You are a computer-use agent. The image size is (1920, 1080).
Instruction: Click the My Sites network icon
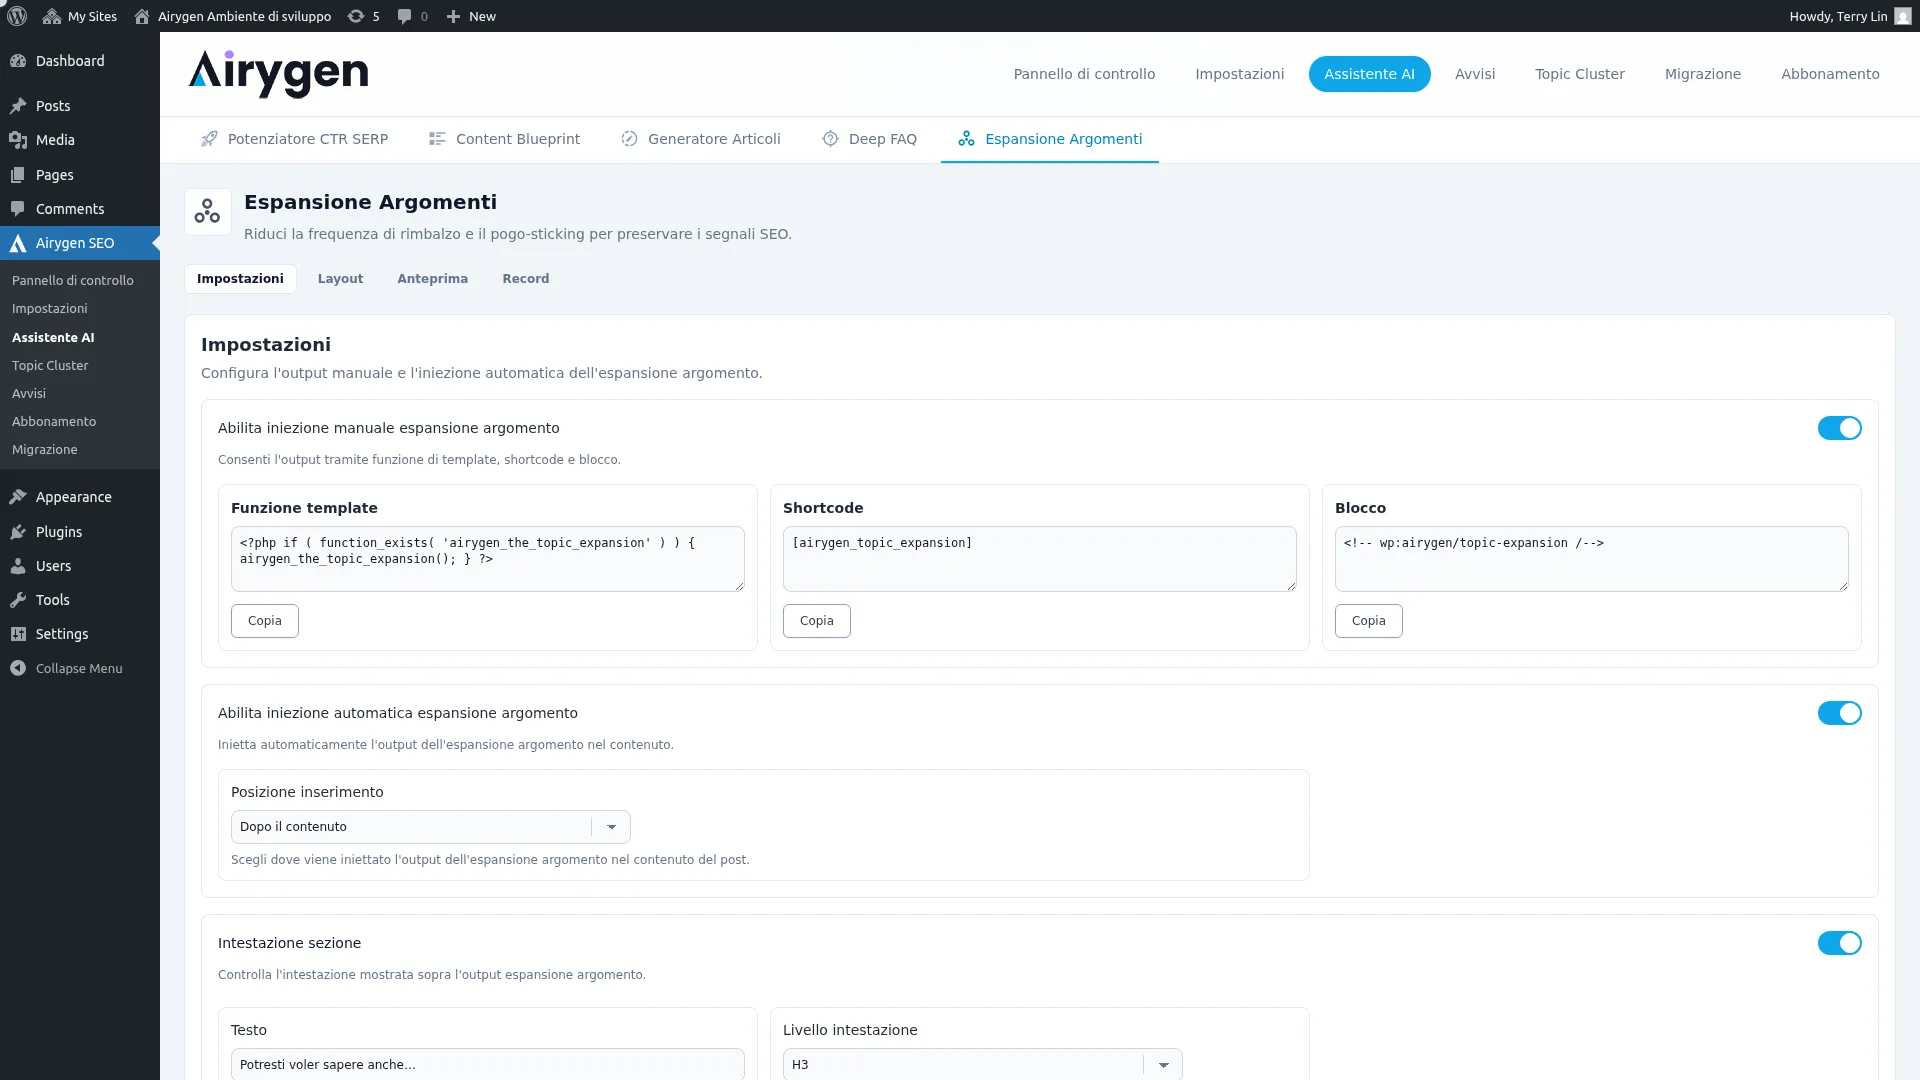(52, 16)
